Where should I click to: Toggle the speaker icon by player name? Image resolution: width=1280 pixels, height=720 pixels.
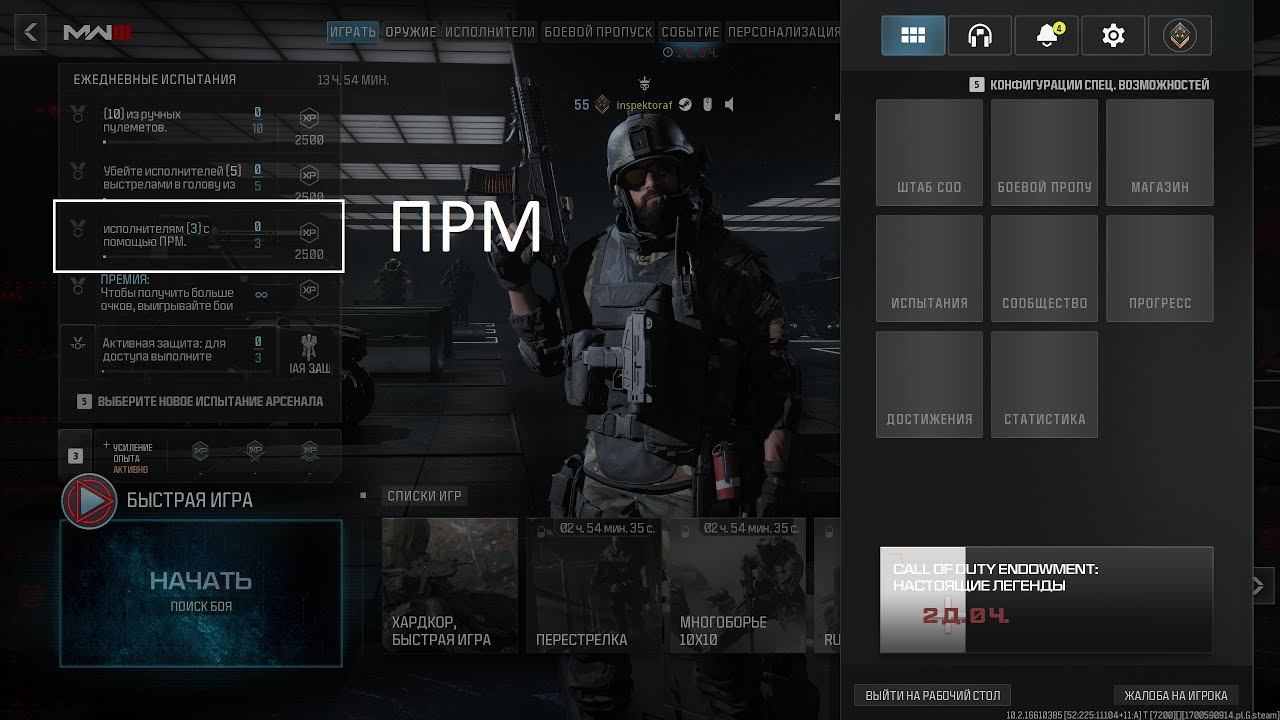[x=730, y=104]
